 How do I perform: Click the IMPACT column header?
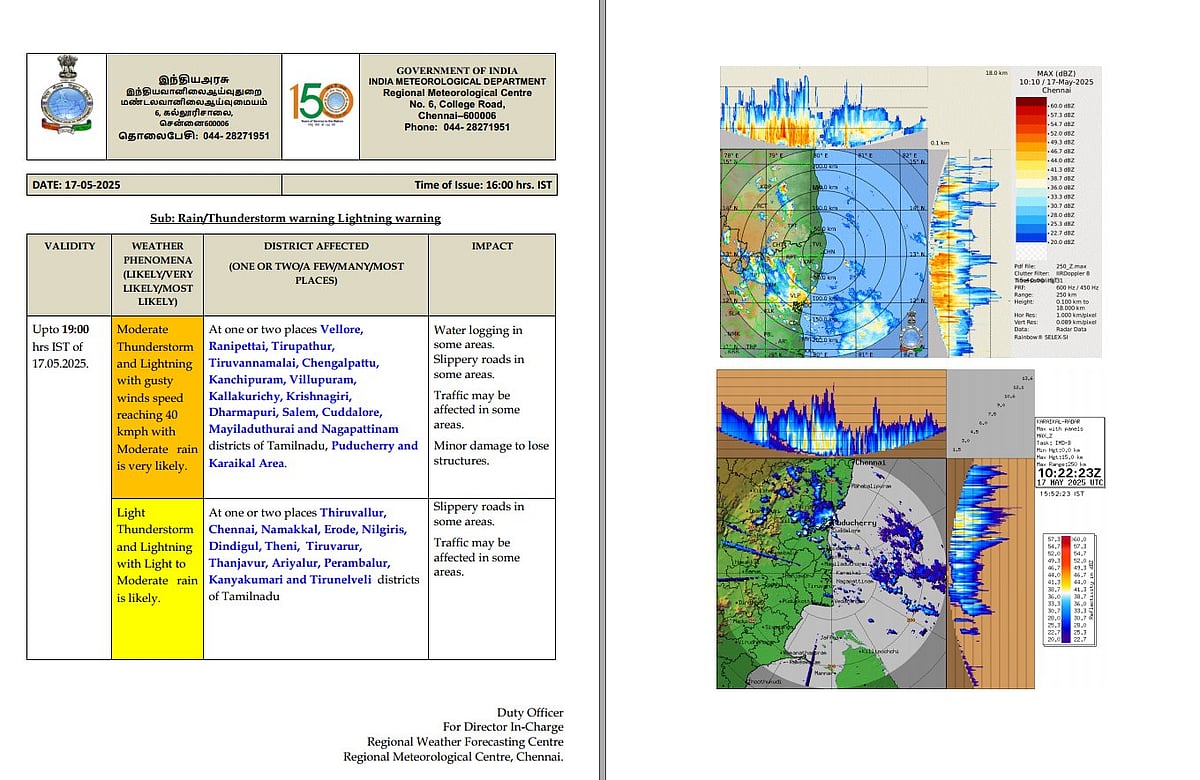492,246
